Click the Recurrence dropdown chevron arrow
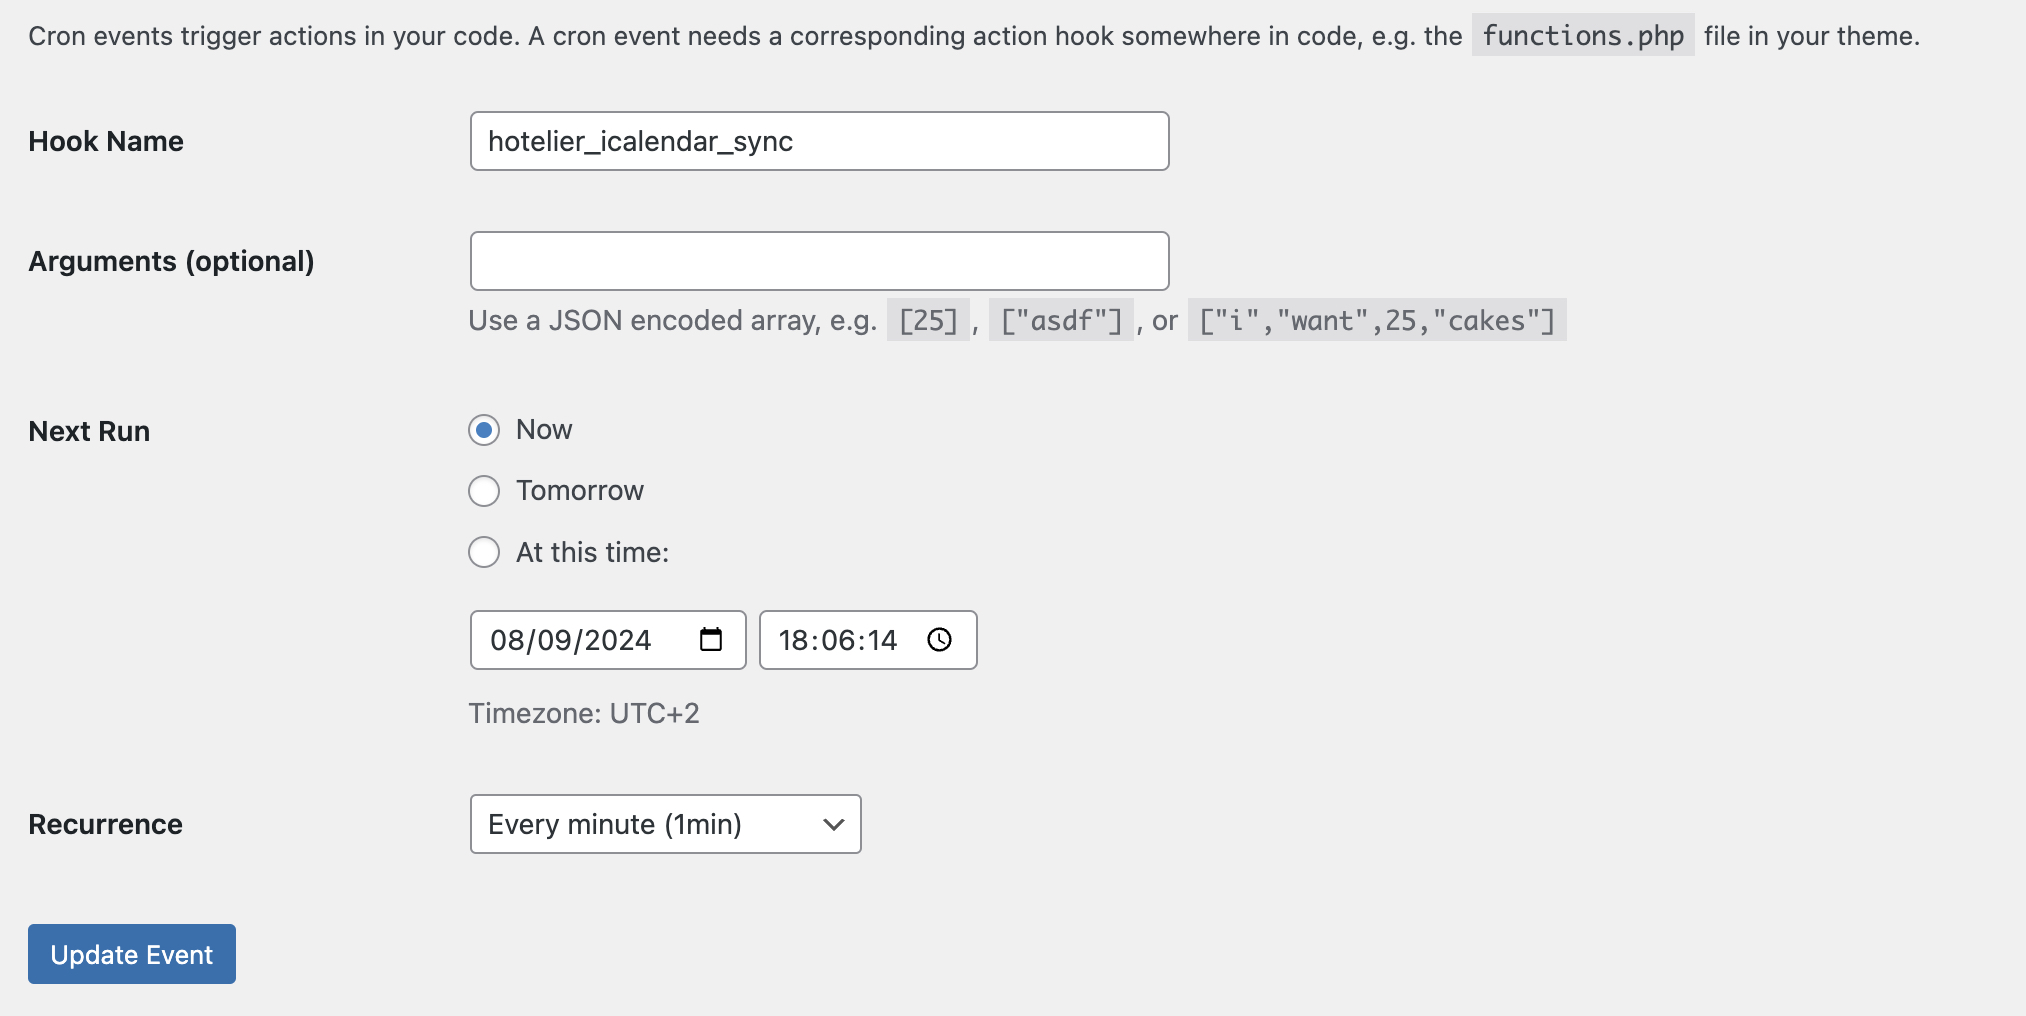Image resolution: width=2026 pixels, height=1016 pixels. click(x=834, y=825)
